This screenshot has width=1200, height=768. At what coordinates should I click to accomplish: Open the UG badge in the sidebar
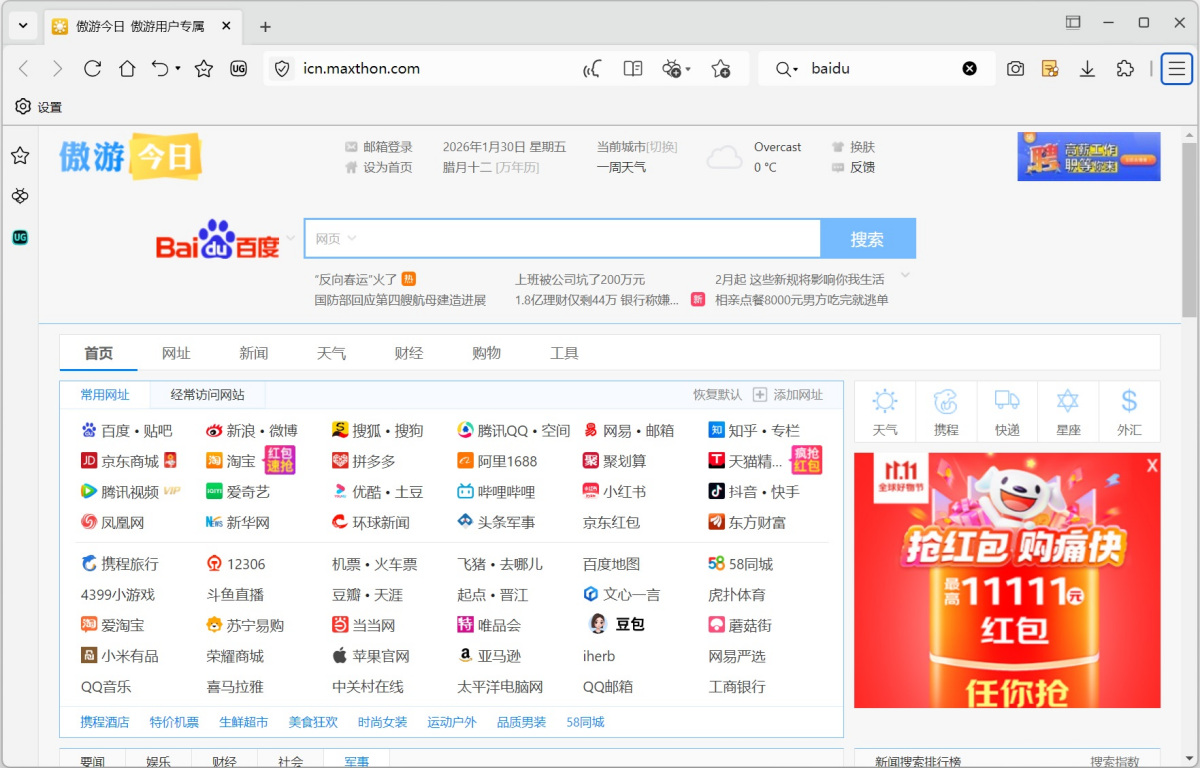(x=20, y=237)
